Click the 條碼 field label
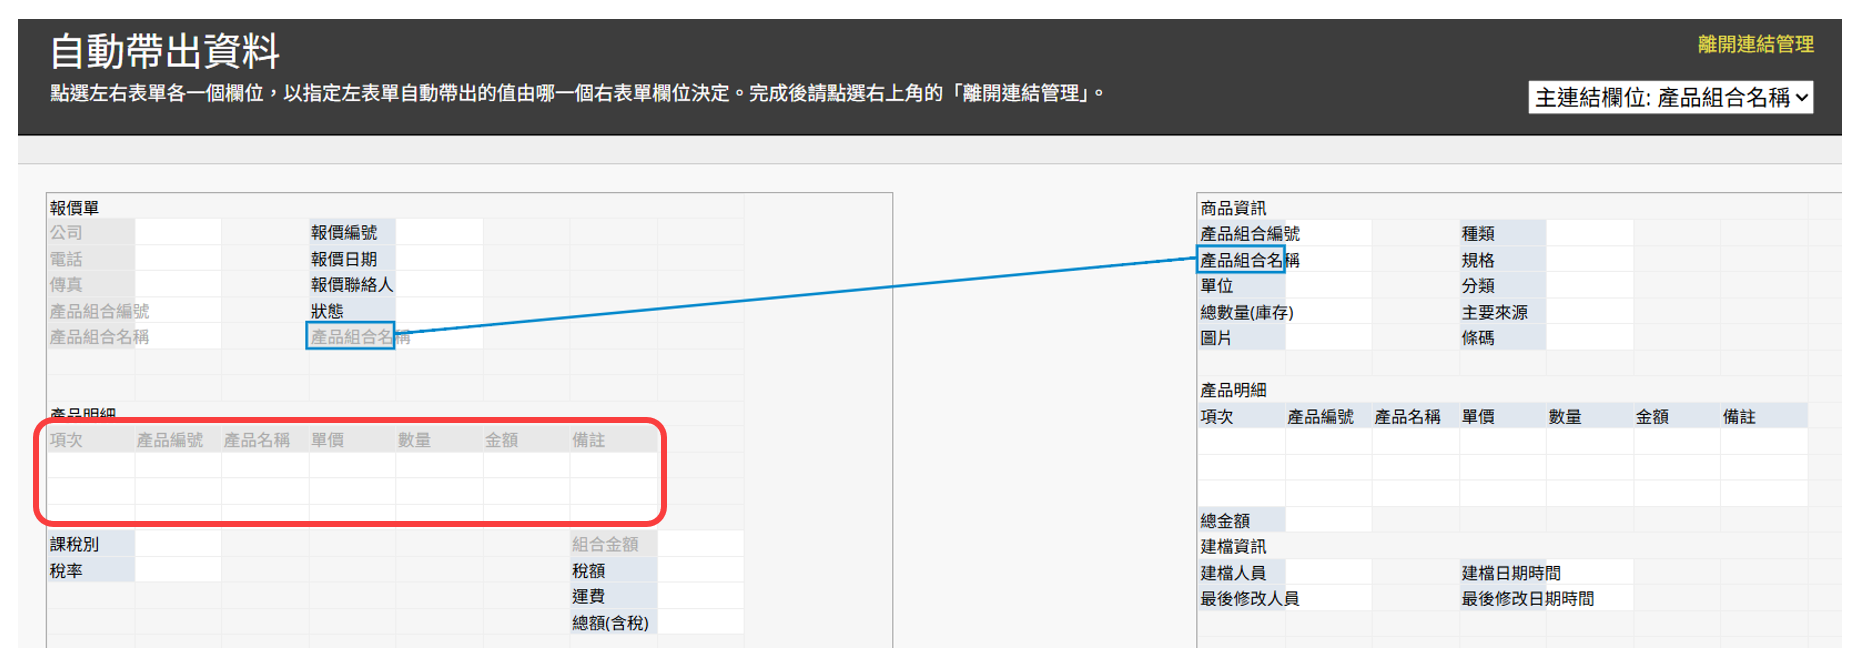The image size is (1855, 667). tap(1478, 338)
